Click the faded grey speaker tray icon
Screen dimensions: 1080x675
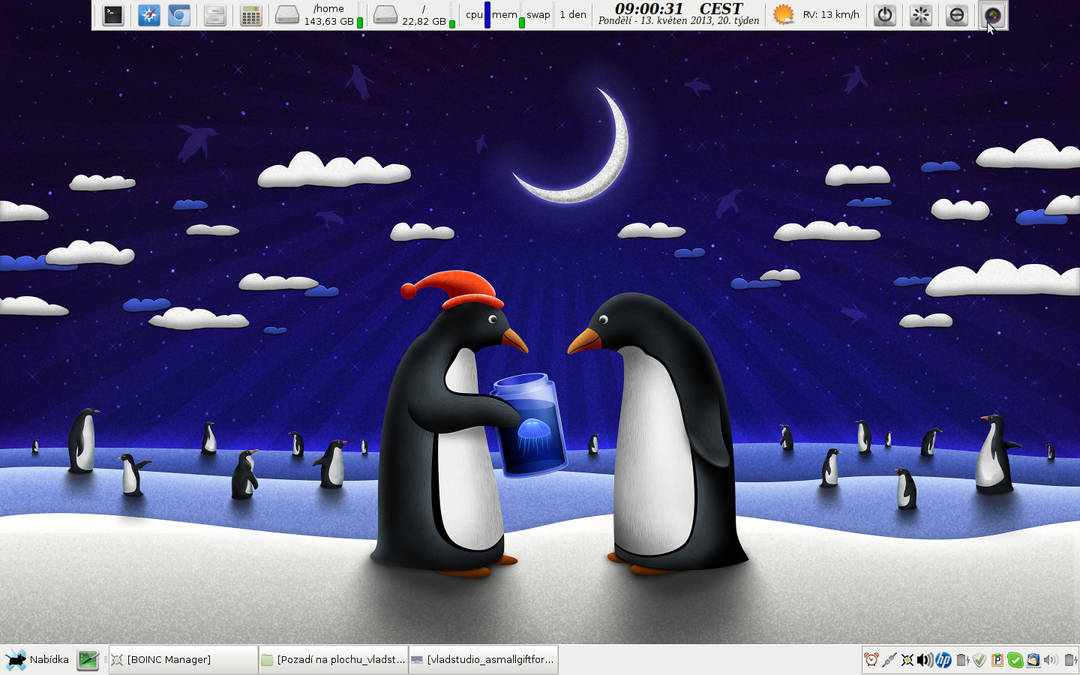[x=1050, y=660]
